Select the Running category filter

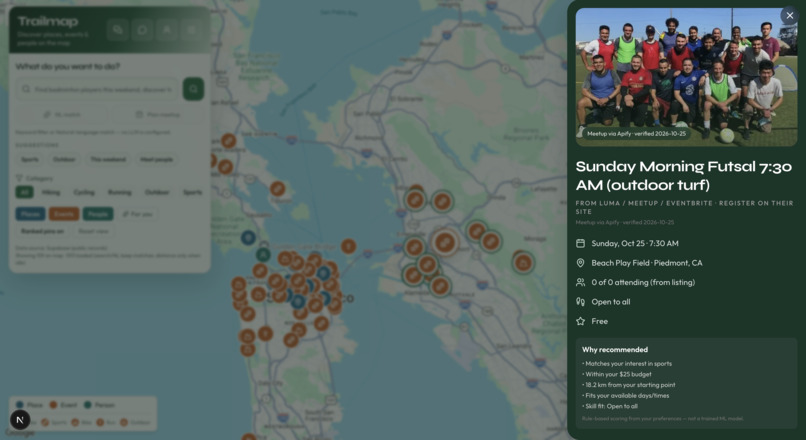click(120, 192)
